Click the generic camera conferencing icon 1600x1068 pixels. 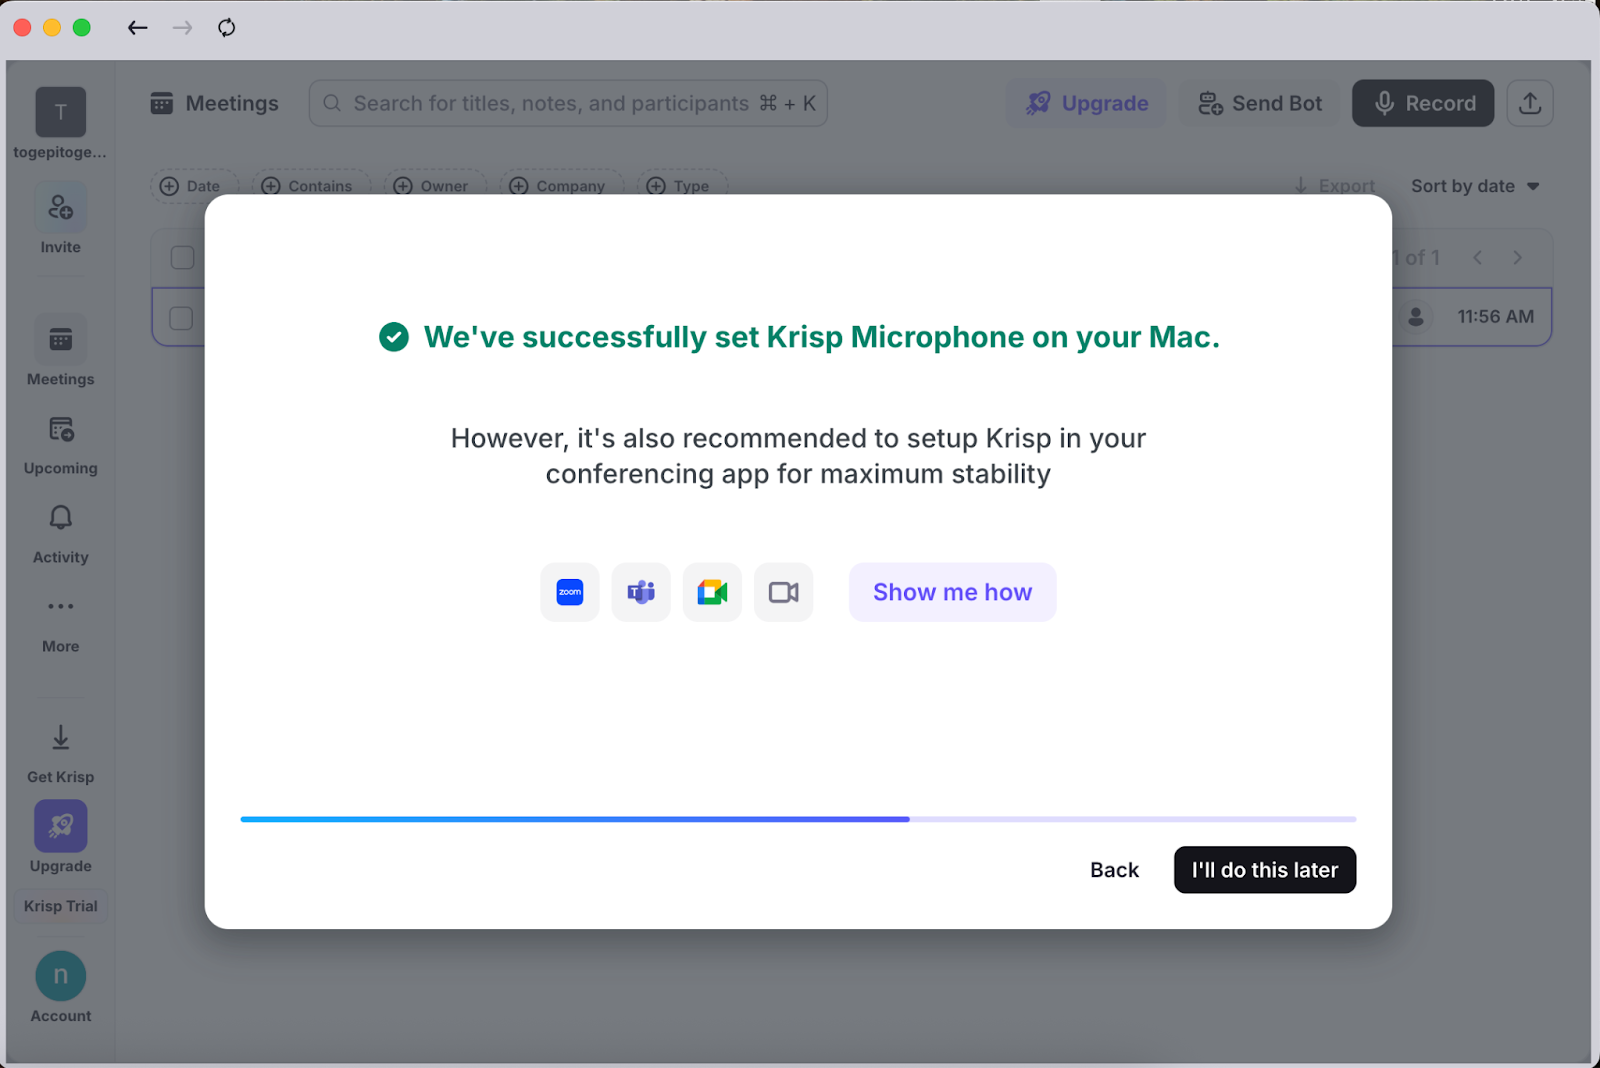[x=783, y=592]
